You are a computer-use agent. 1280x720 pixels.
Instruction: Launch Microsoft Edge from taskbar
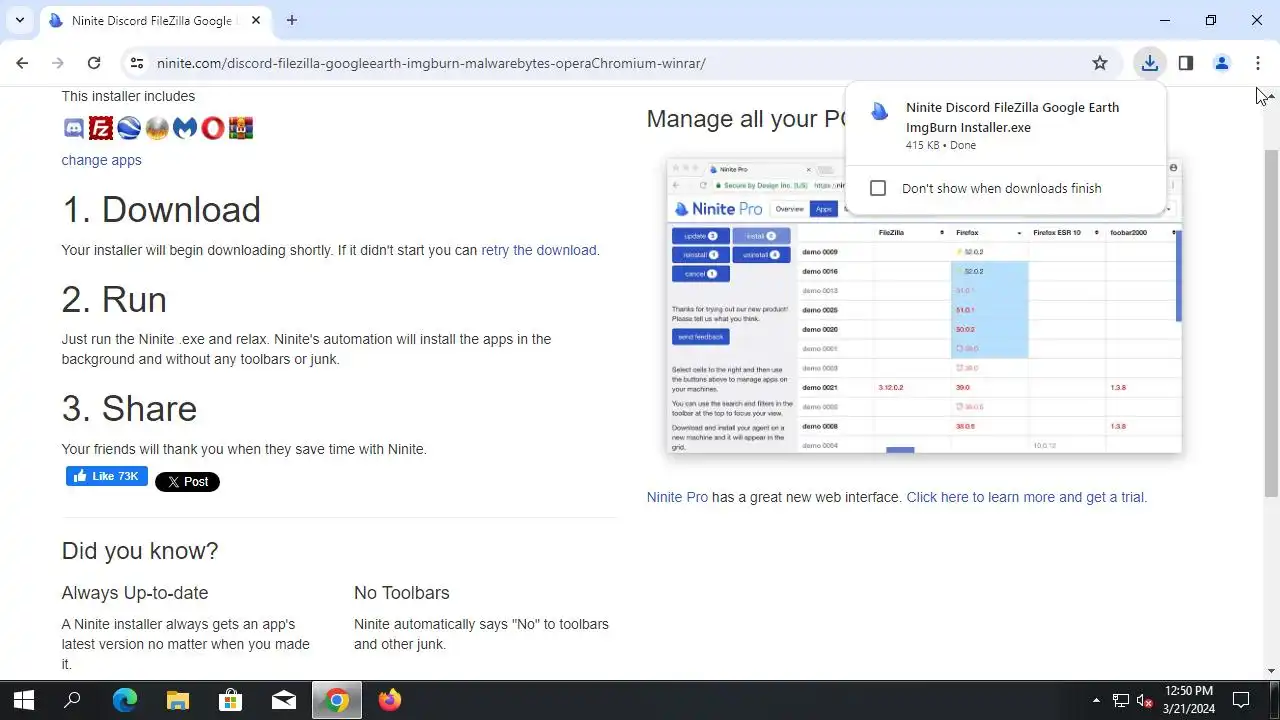pos(125,700)
